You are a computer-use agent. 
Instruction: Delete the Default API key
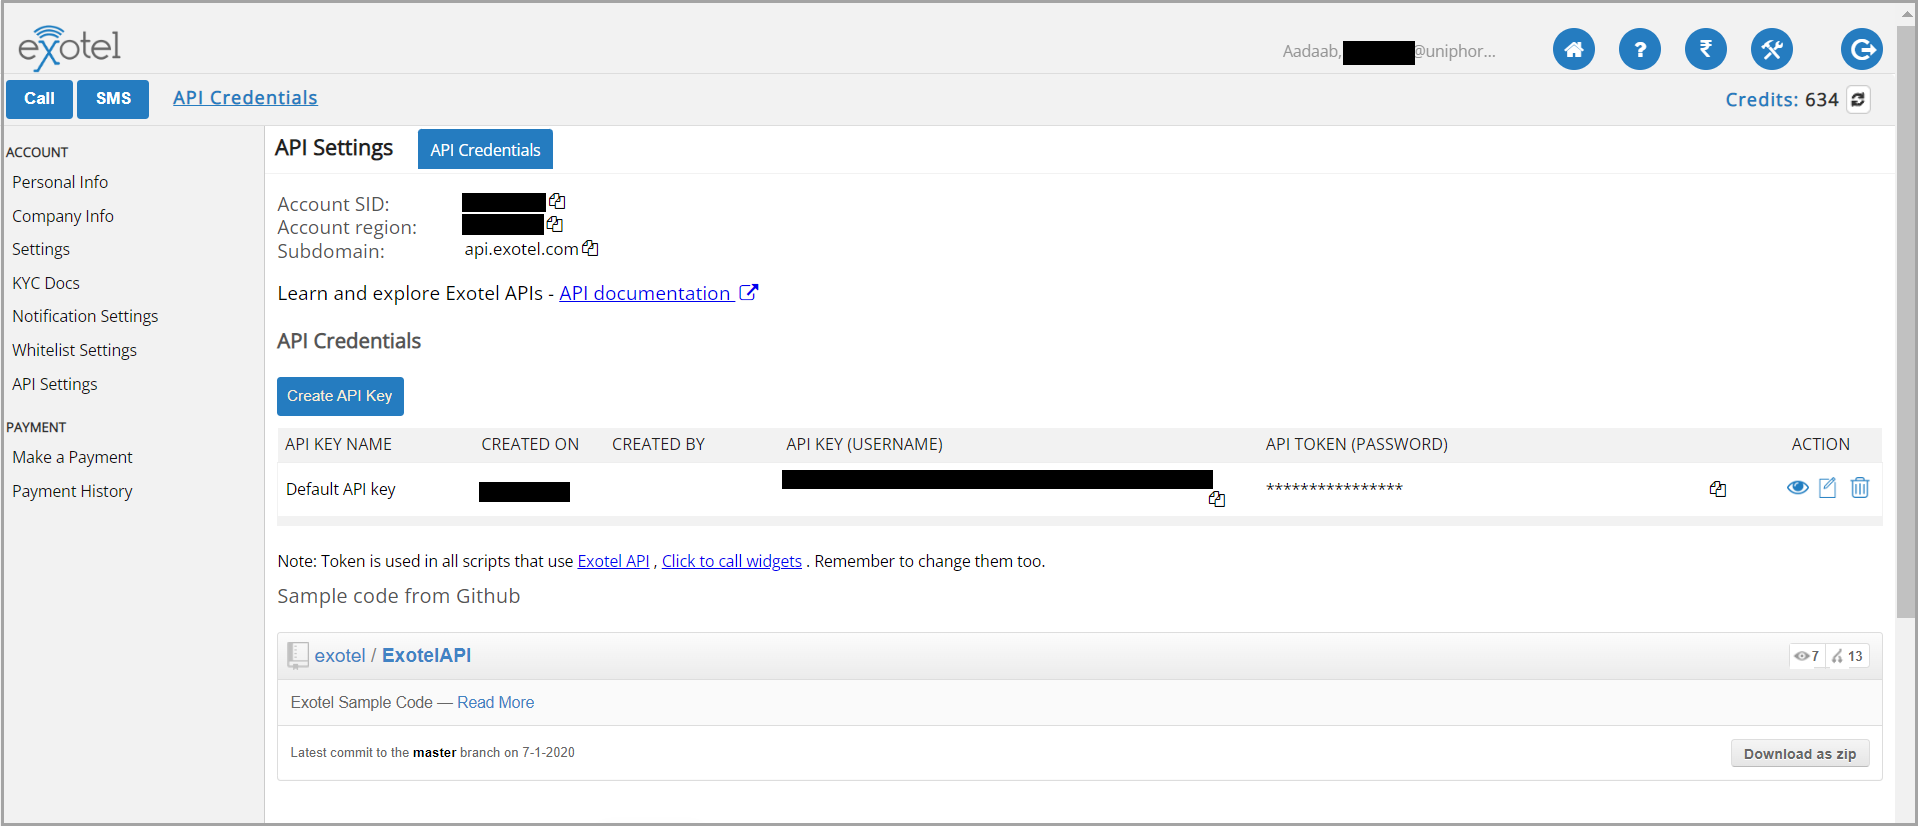click(x=1859, y=487)
